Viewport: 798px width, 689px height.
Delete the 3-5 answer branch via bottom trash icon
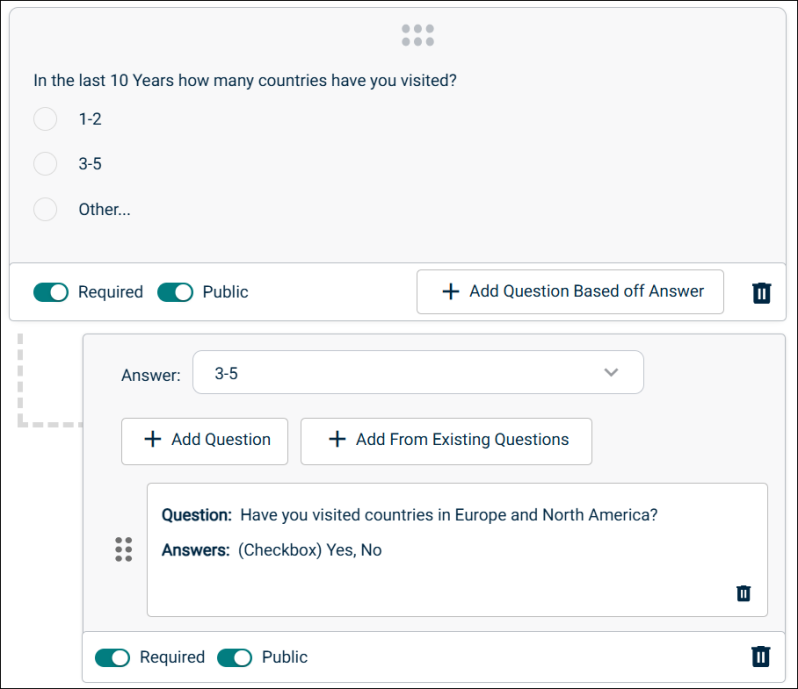click(761, 656)
